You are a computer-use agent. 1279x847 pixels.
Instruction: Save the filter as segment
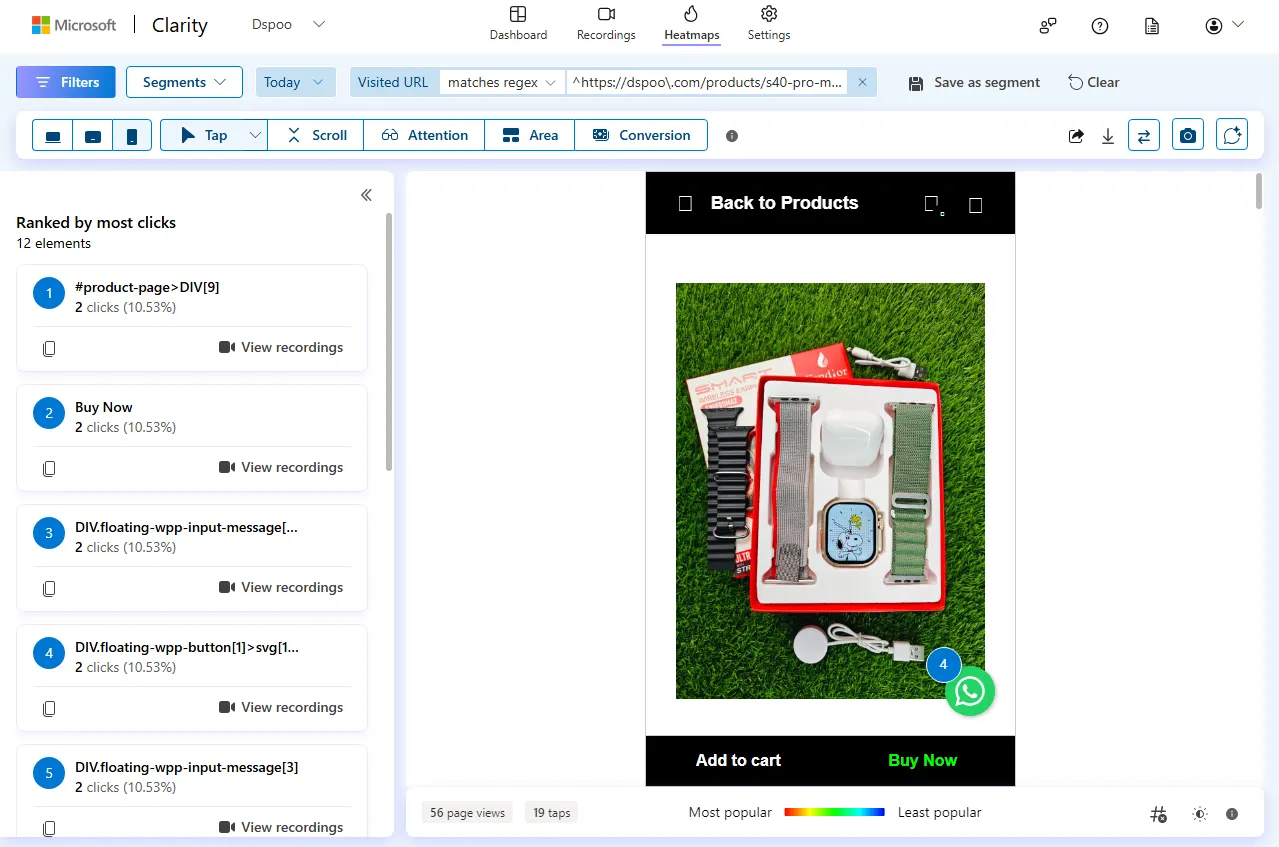click(974, 82)
